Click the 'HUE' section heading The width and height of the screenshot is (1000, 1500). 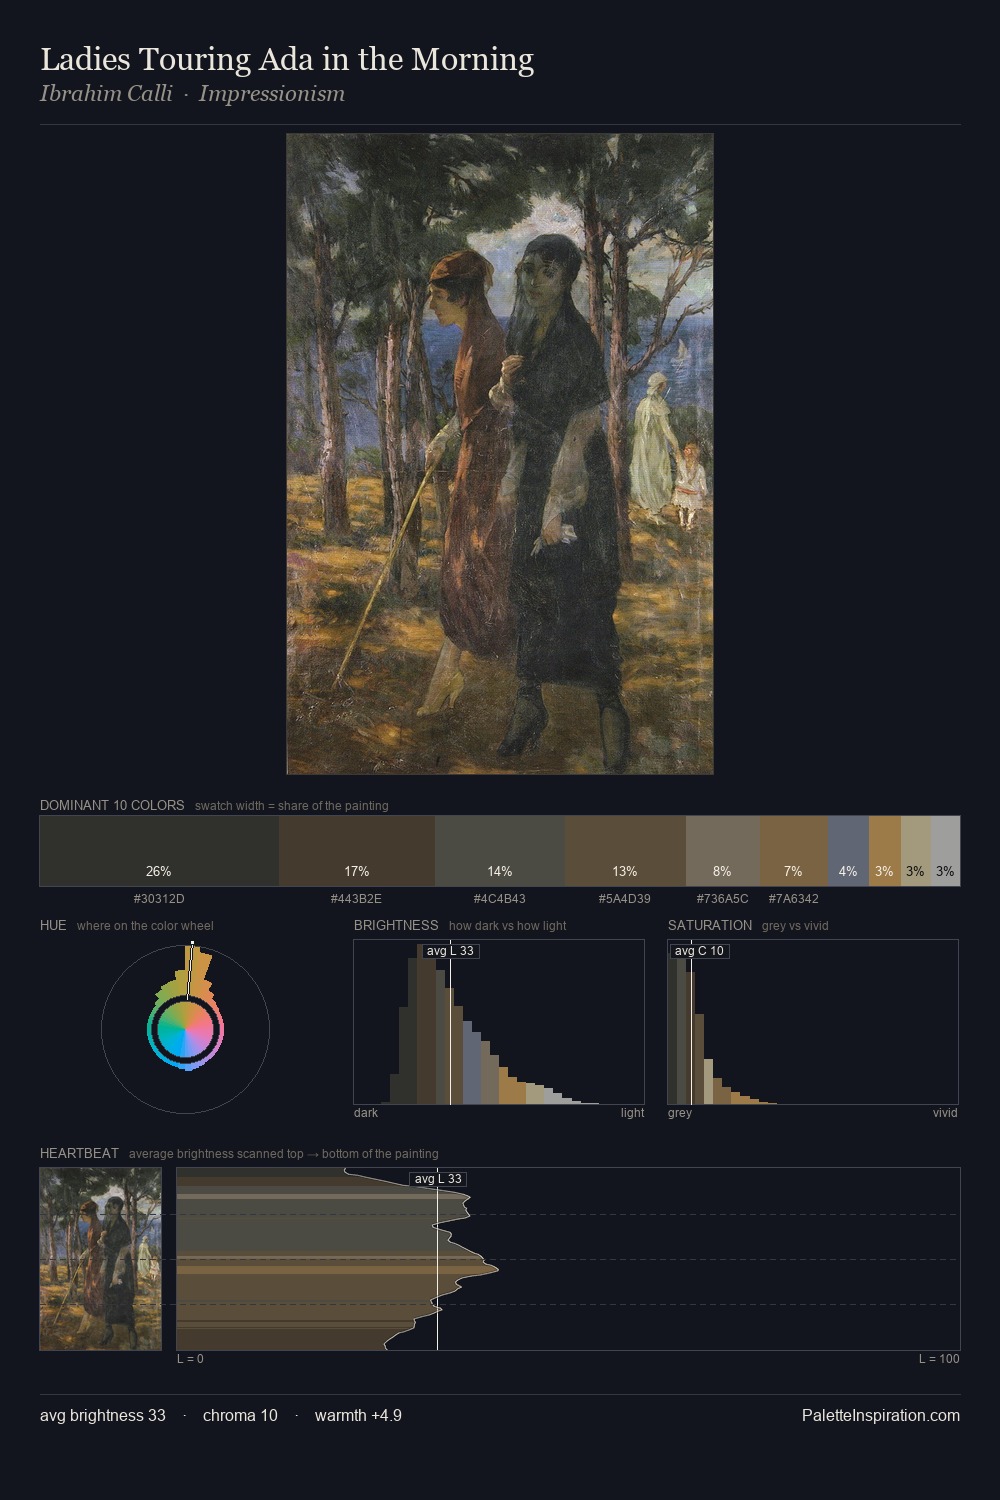point(53,925)
